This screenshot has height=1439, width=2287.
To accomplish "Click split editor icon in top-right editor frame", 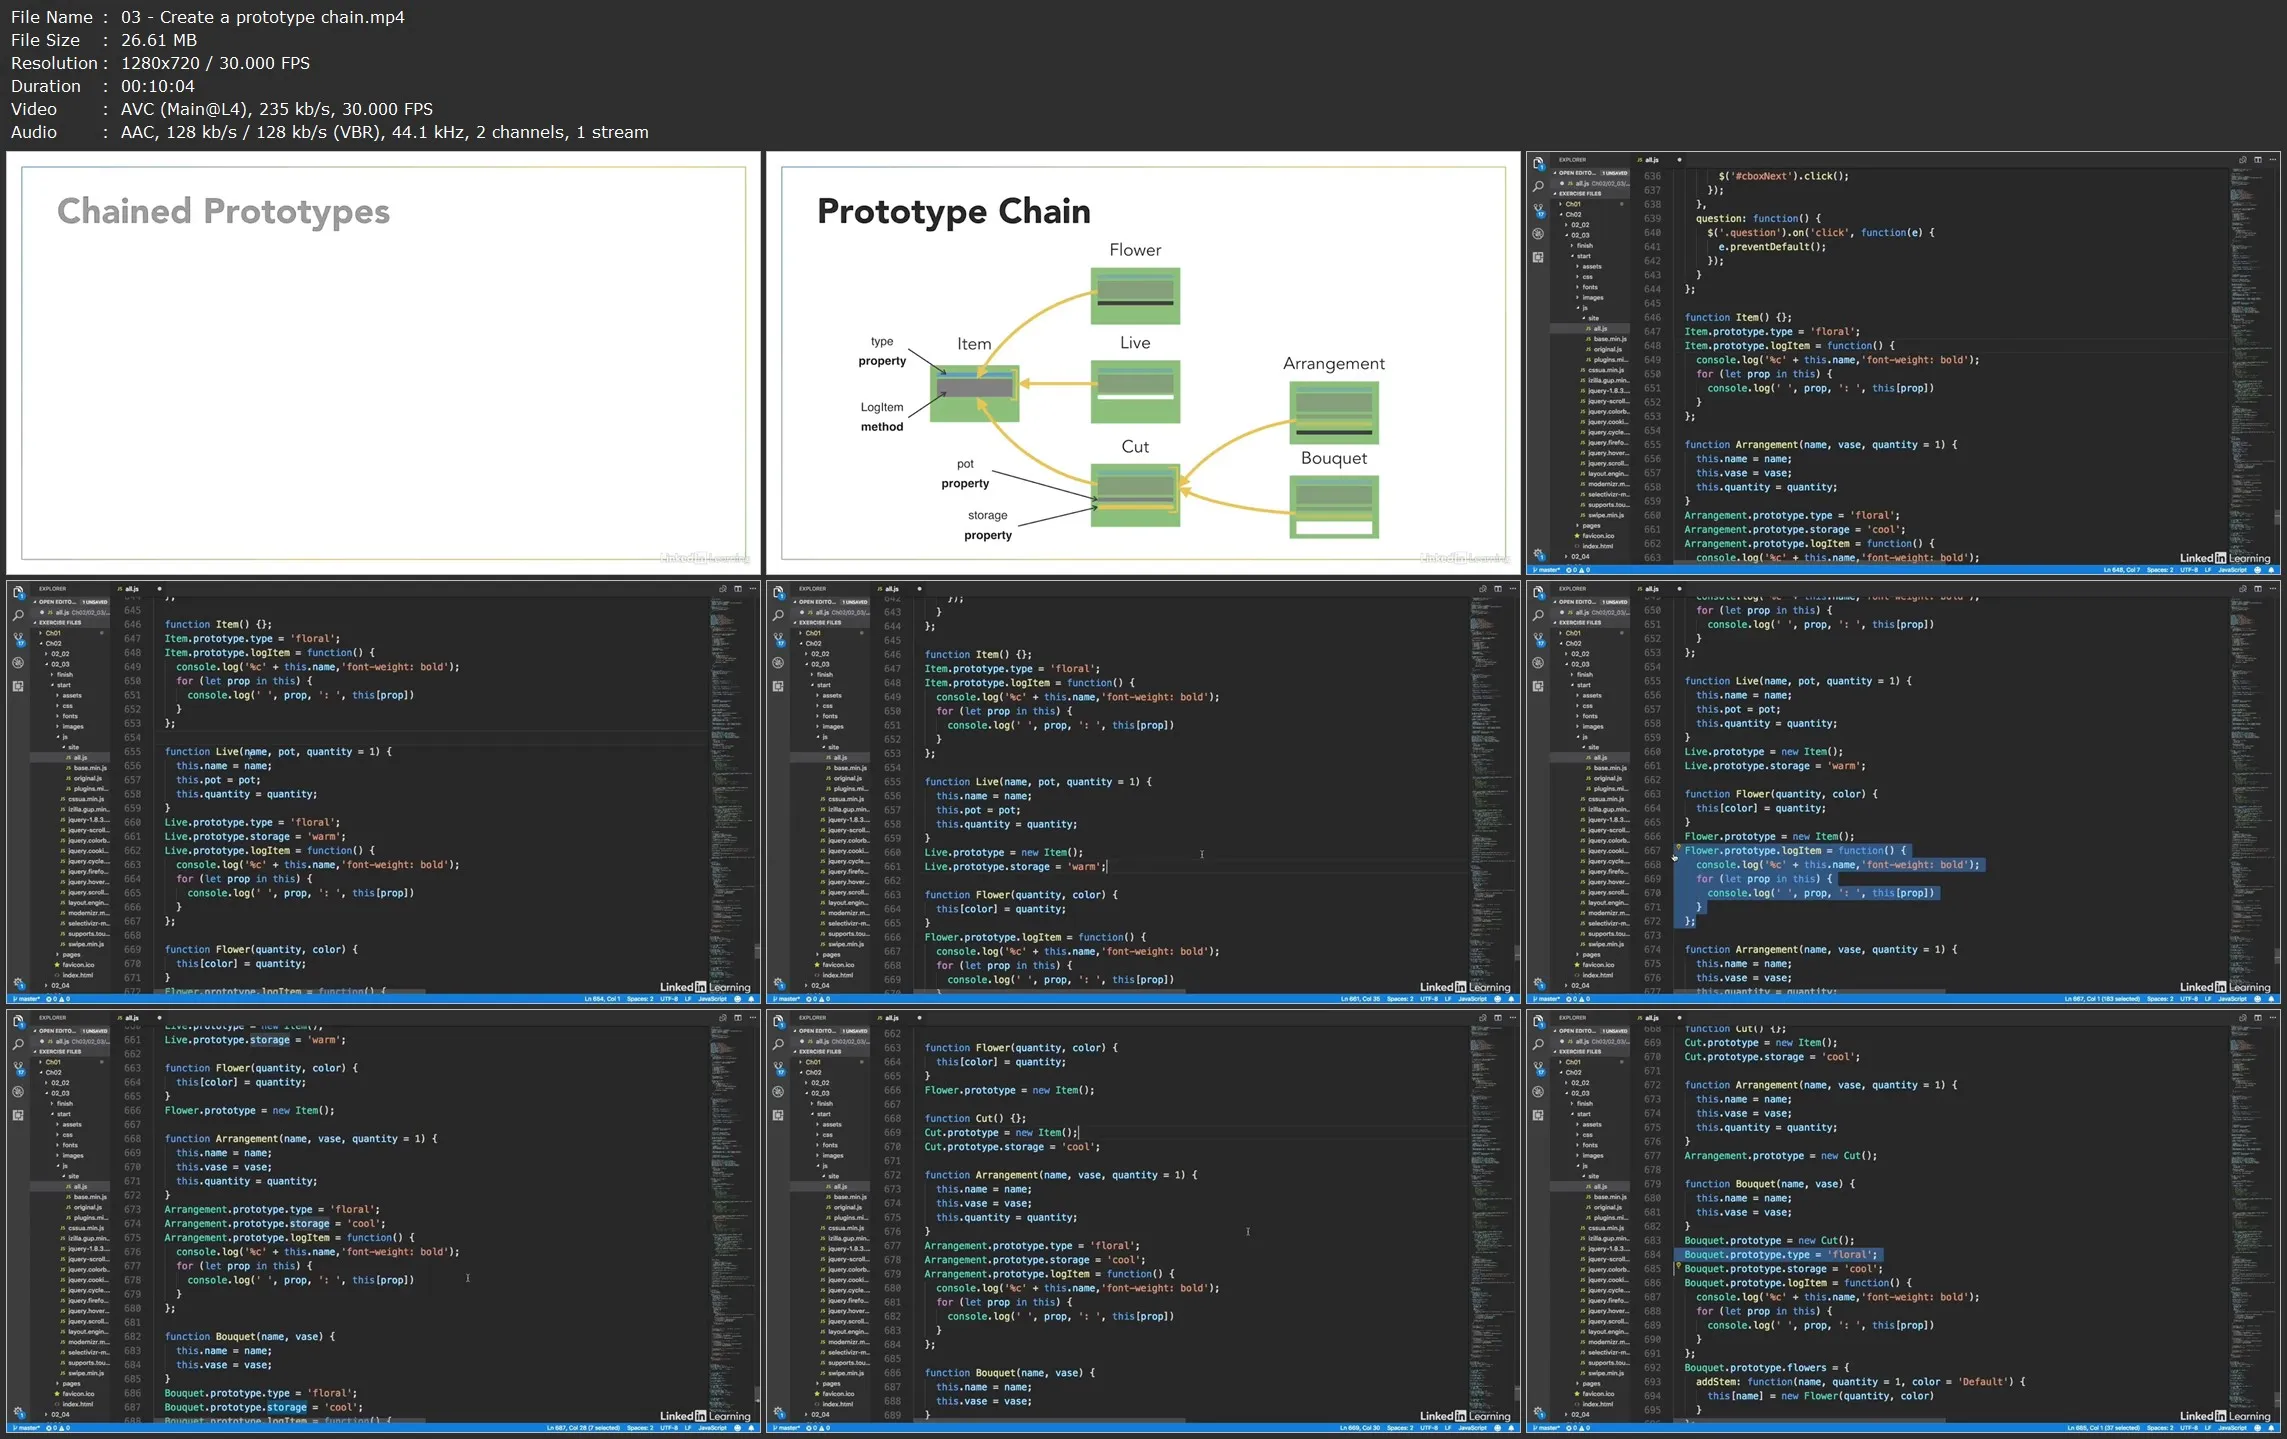I will tap(2257, 160).
